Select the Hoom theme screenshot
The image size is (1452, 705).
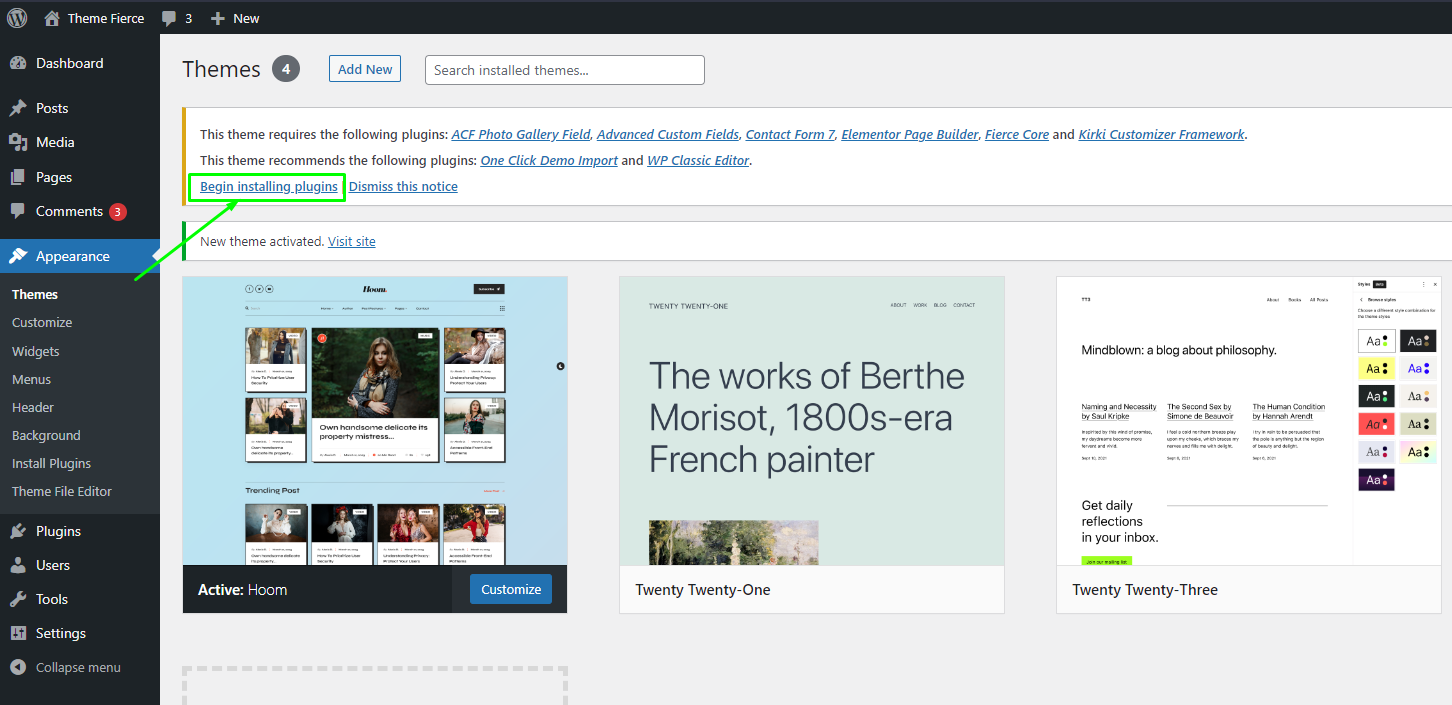click(375, 421)
